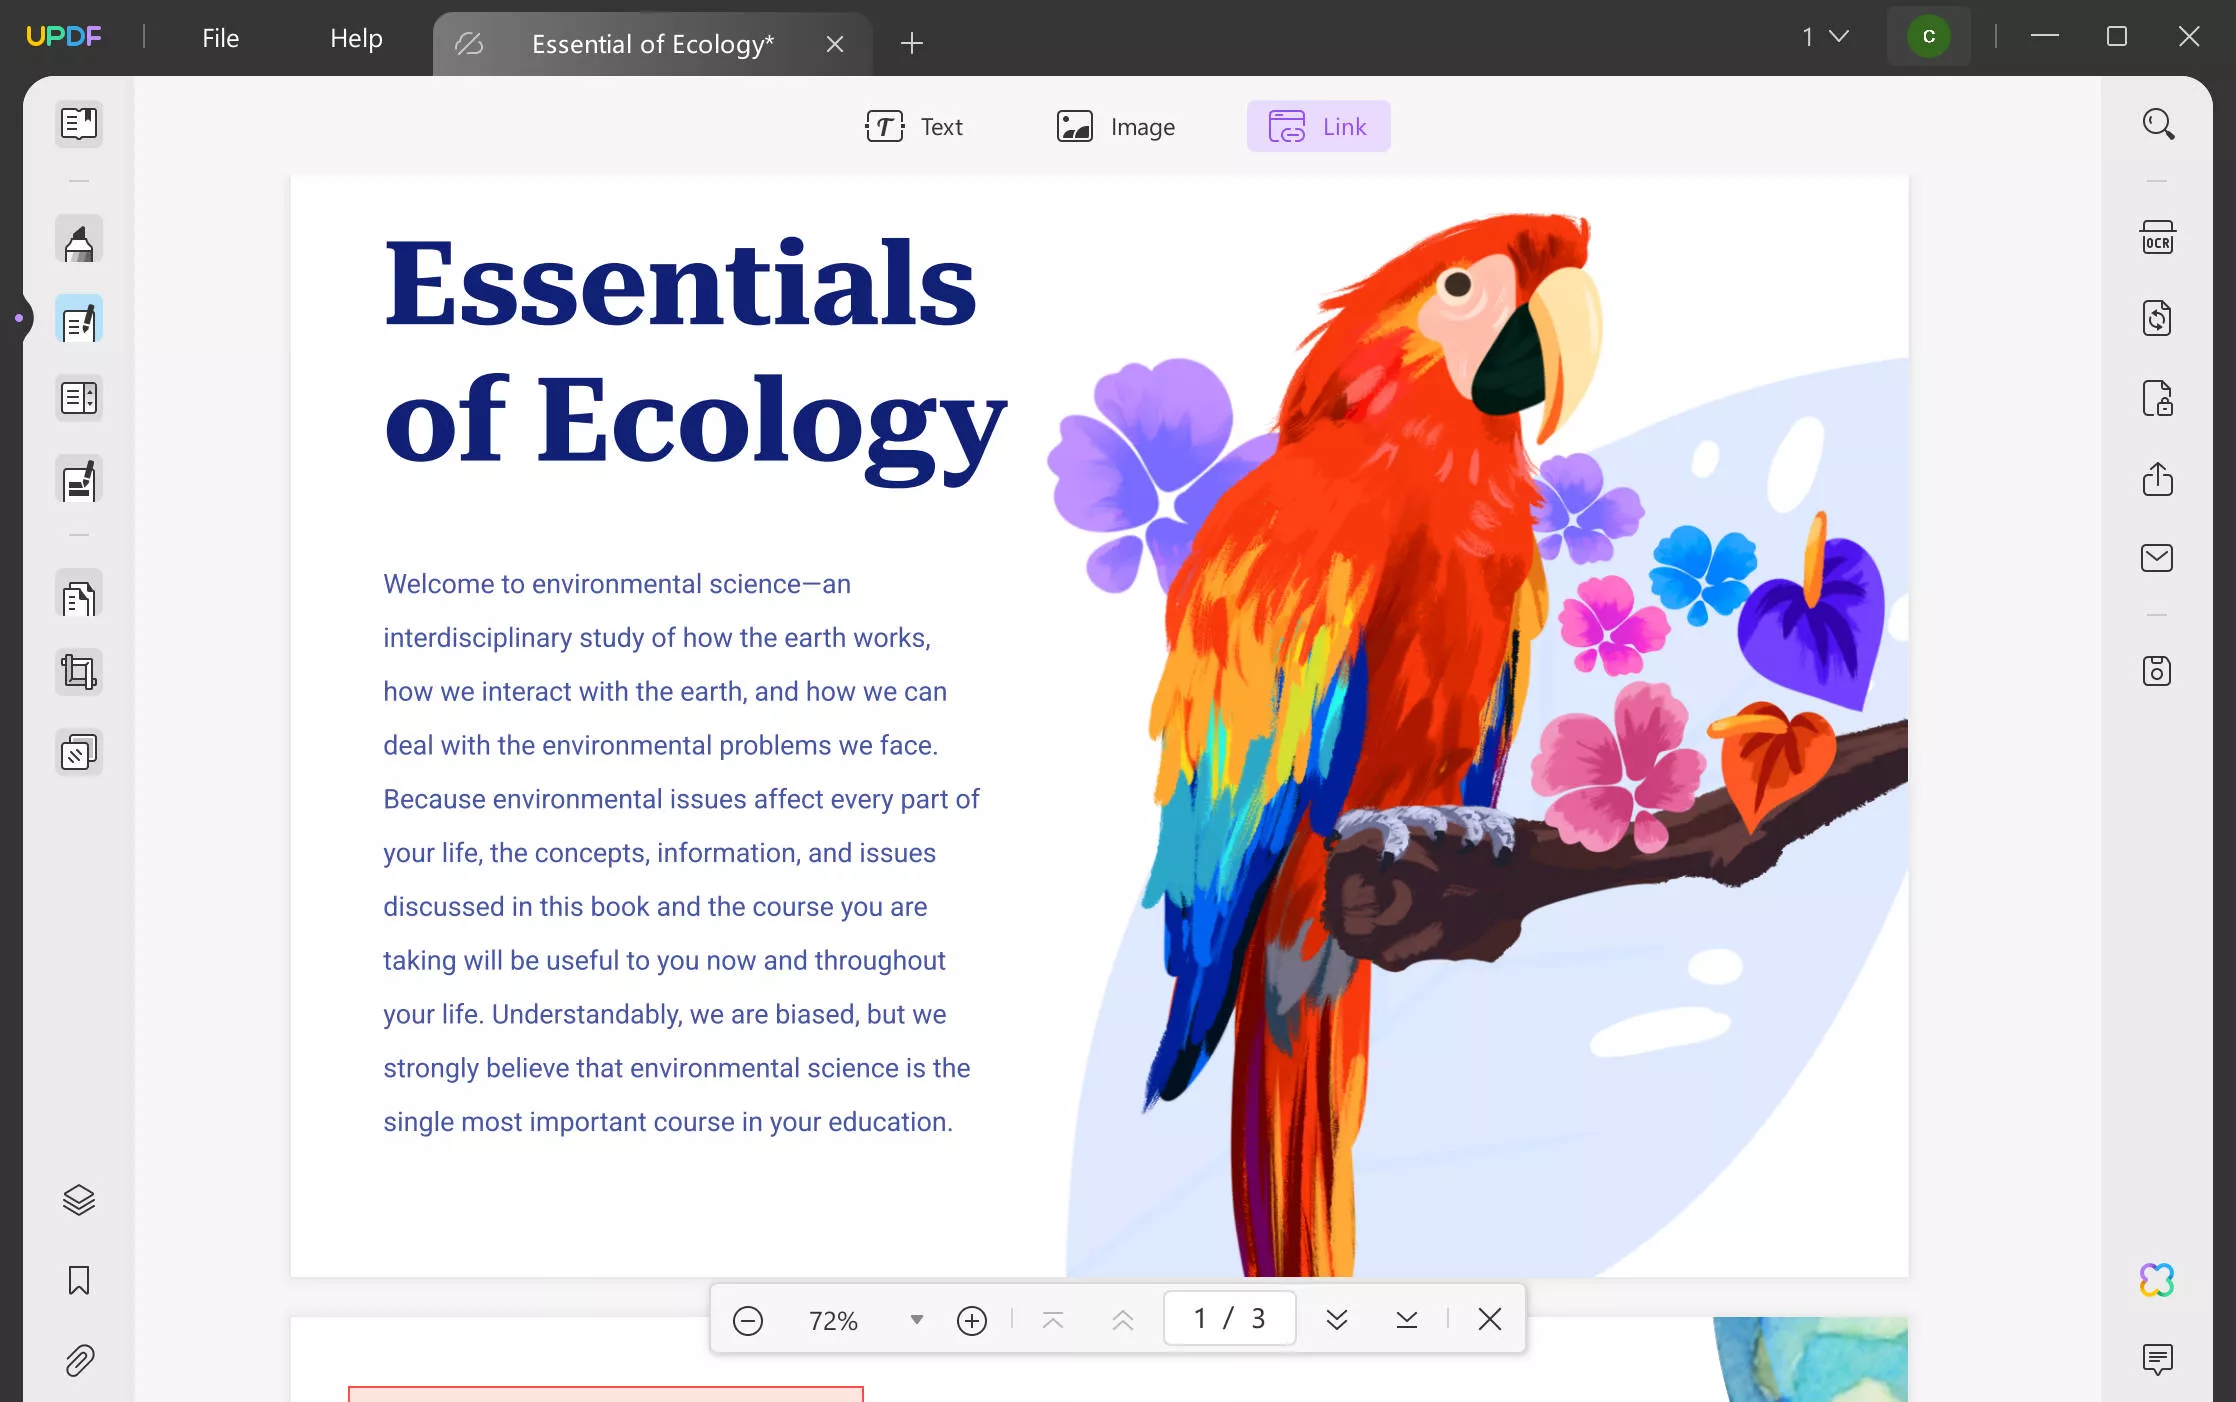Open the share/export panel
This screenshot has height=1402, width=2236.
tap(2159, 478)
